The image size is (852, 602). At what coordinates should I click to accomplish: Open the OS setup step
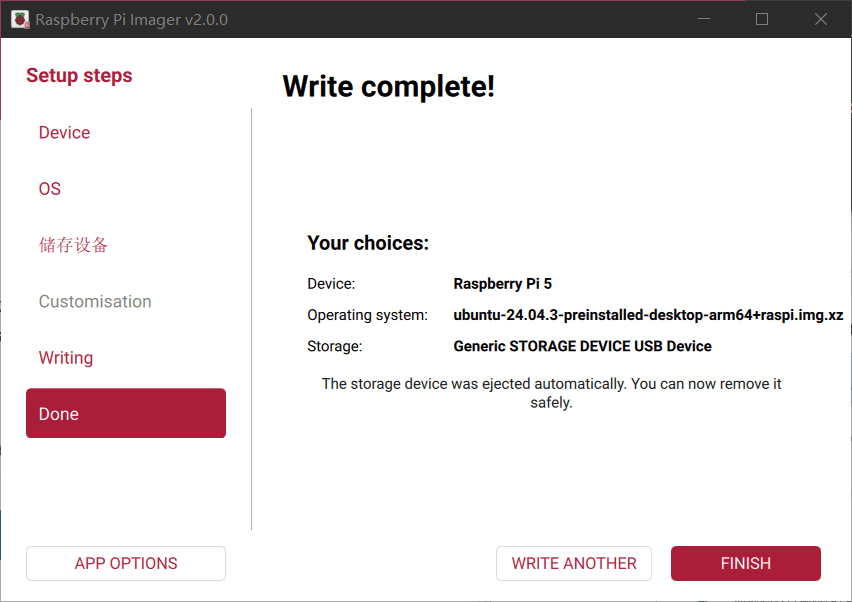pos(50,189)
